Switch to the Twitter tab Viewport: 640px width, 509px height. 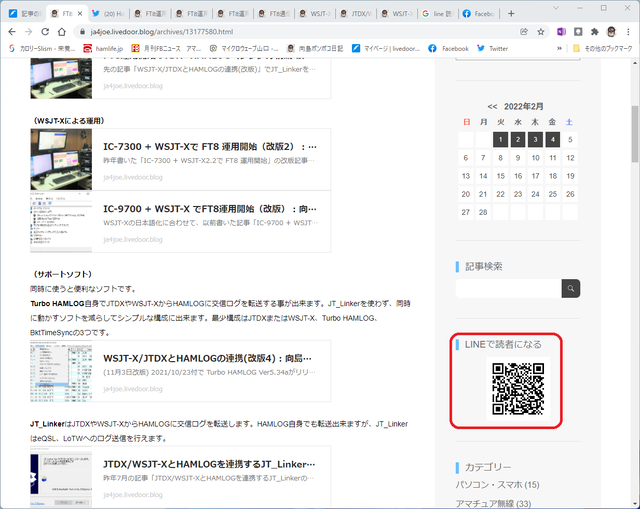pyautogui.click(x=108, y=13)
